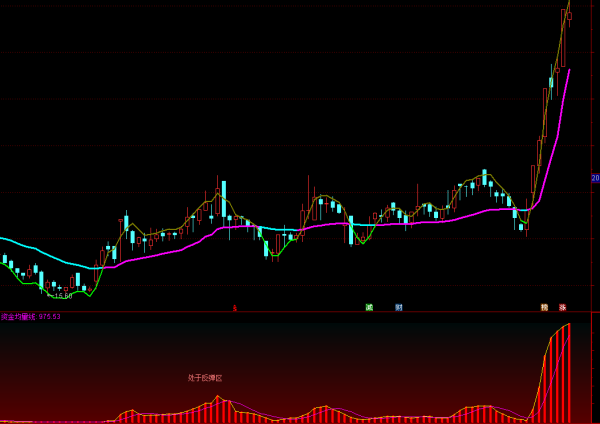Click the blue price tag showing 20
The height and width of the screenshot is (424, 600).
(595, 178)
